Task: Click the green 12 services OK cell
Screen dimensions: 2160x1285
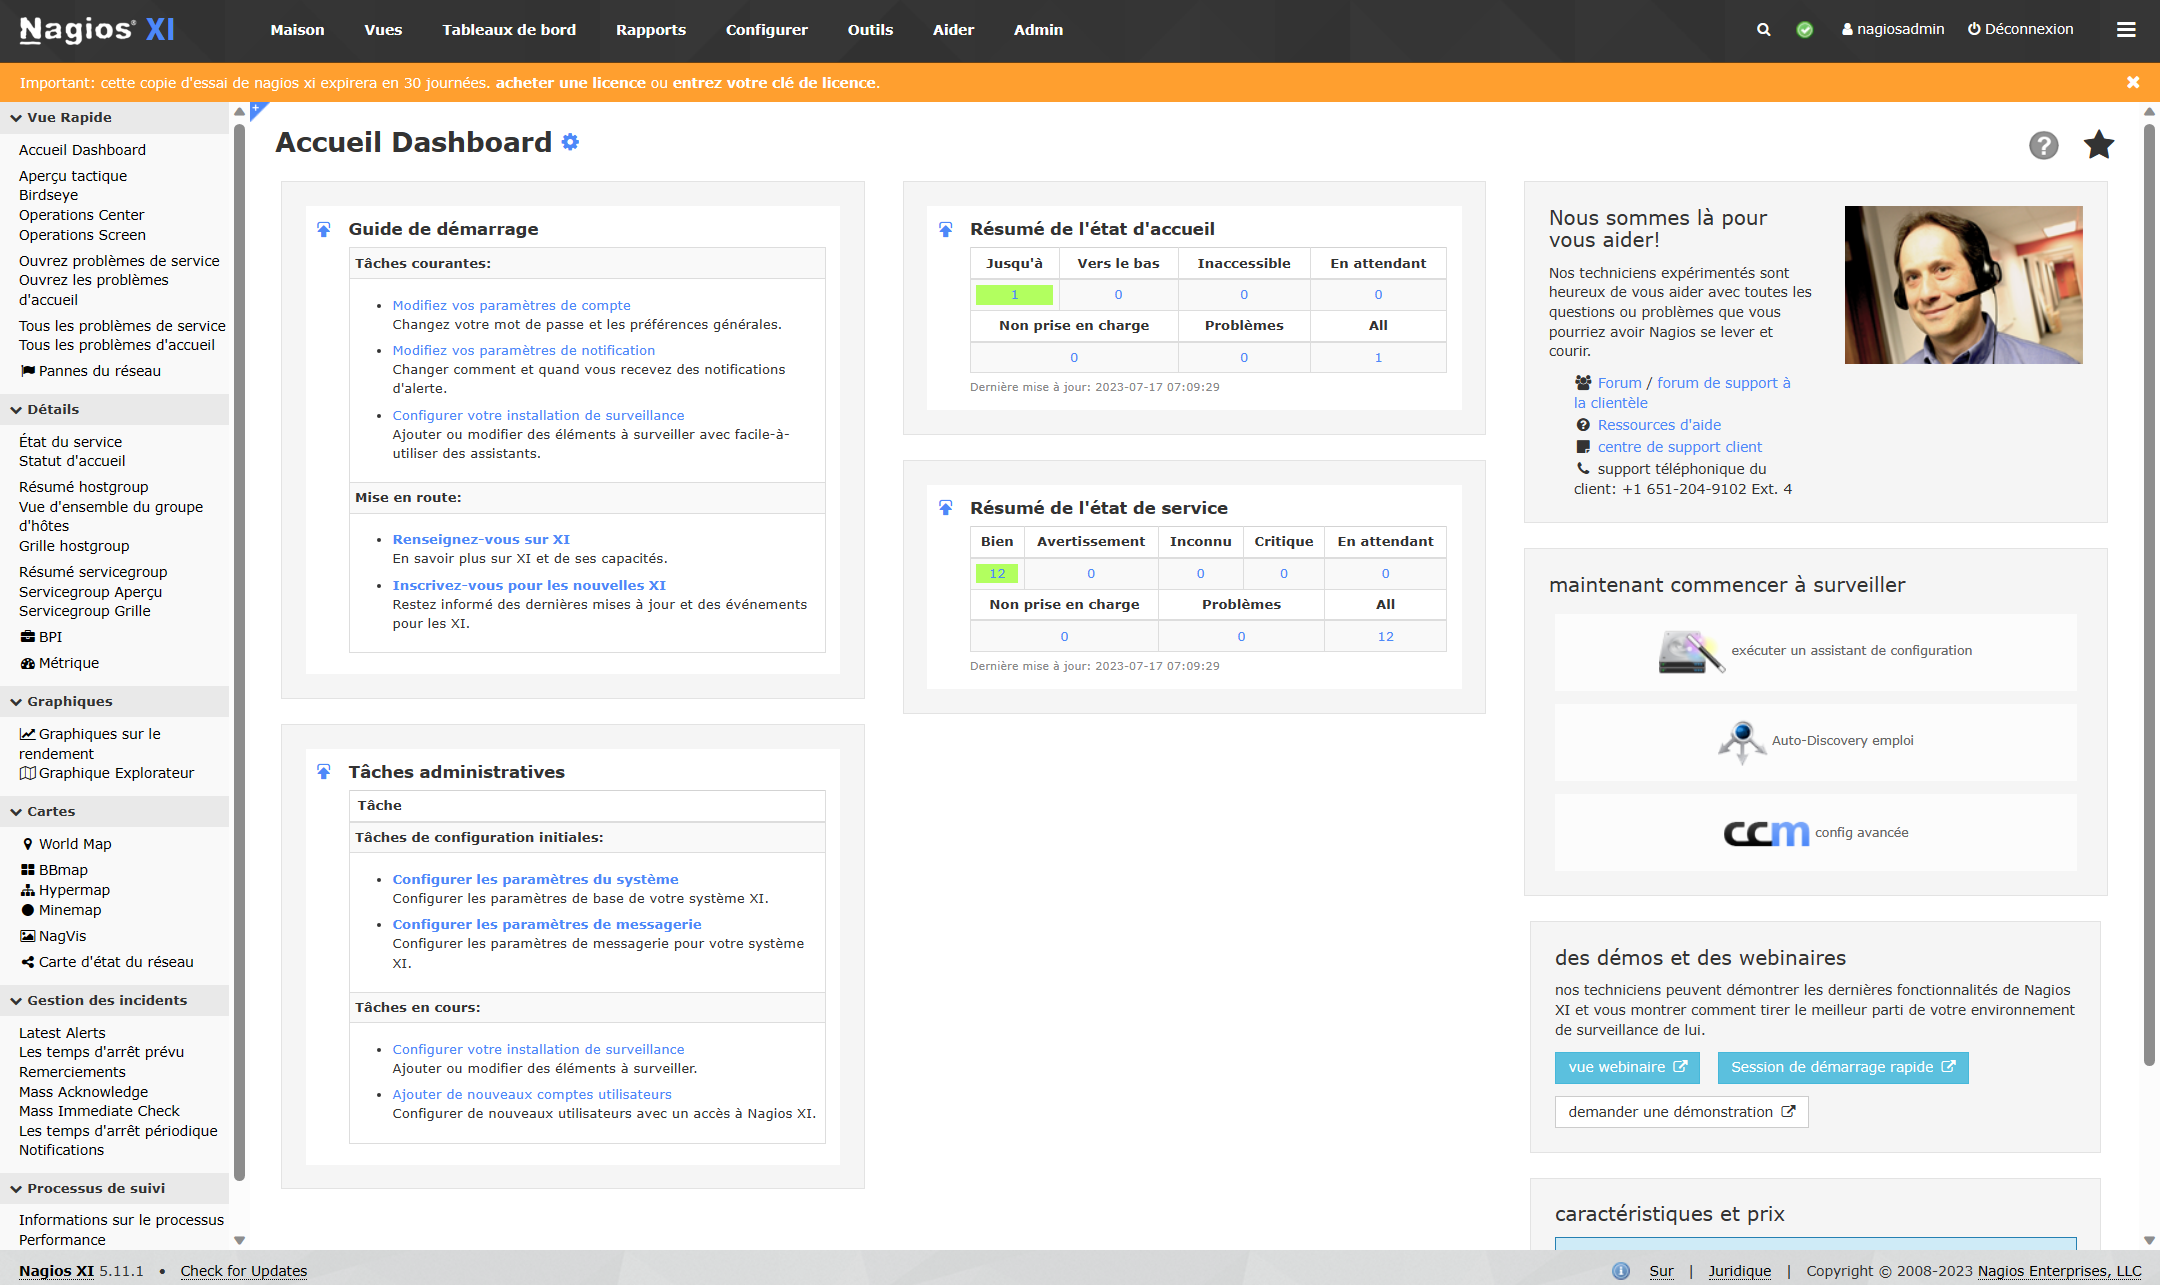Action: coord(997,574)
